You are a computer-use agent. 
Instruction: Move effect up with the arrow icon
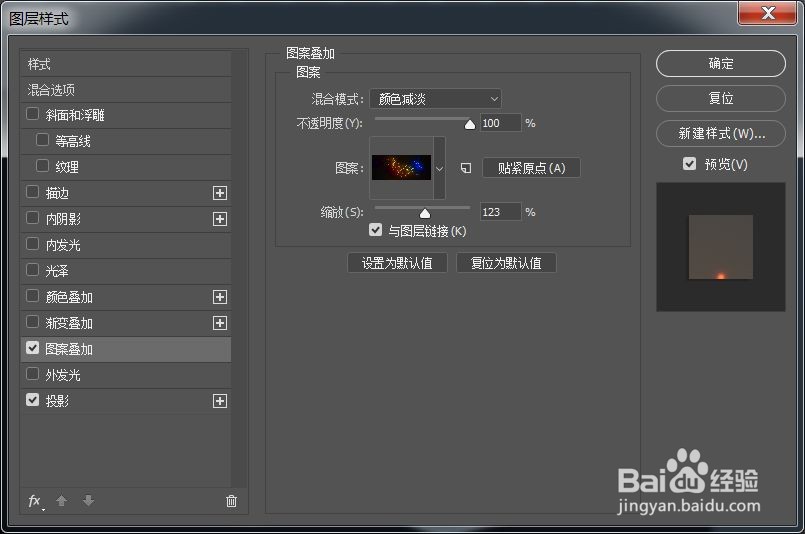pyautogui.click(x=62, y=501)
